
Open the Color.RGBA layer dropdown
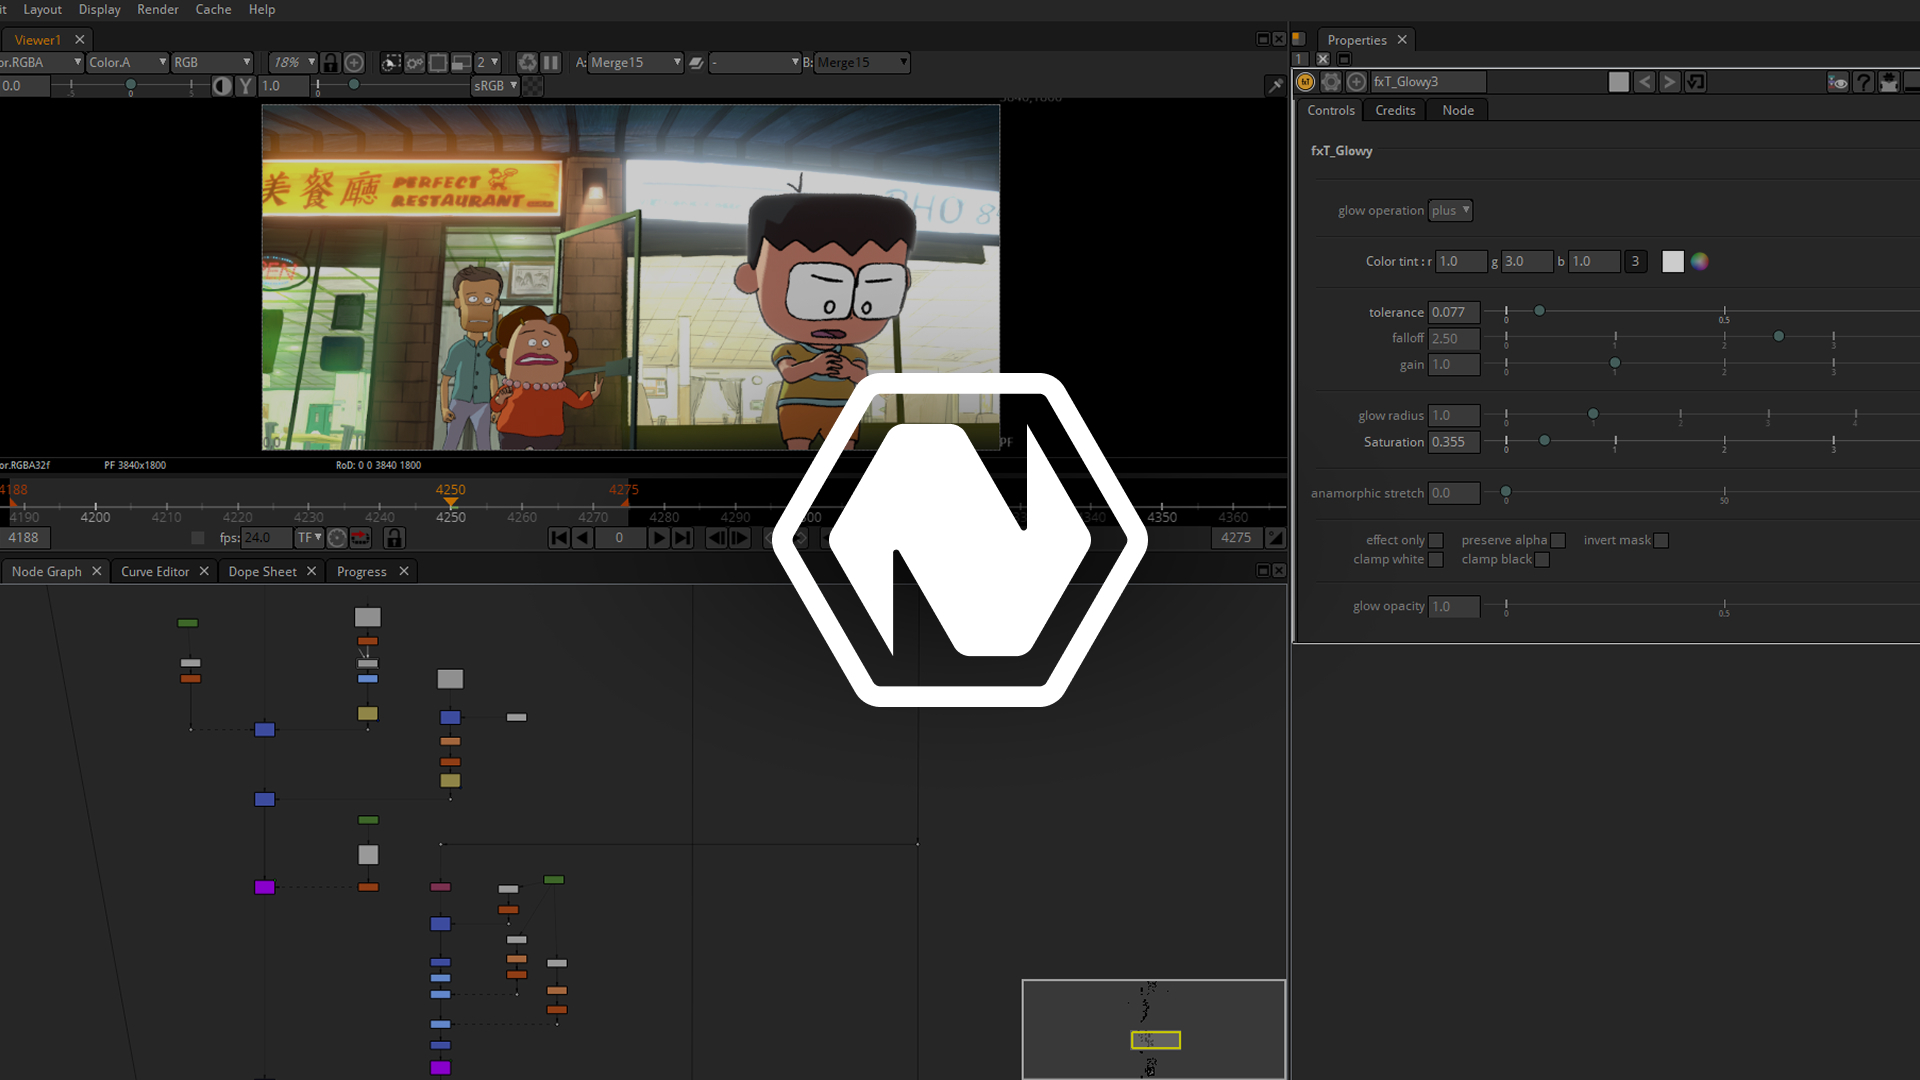tap(41, 62)
